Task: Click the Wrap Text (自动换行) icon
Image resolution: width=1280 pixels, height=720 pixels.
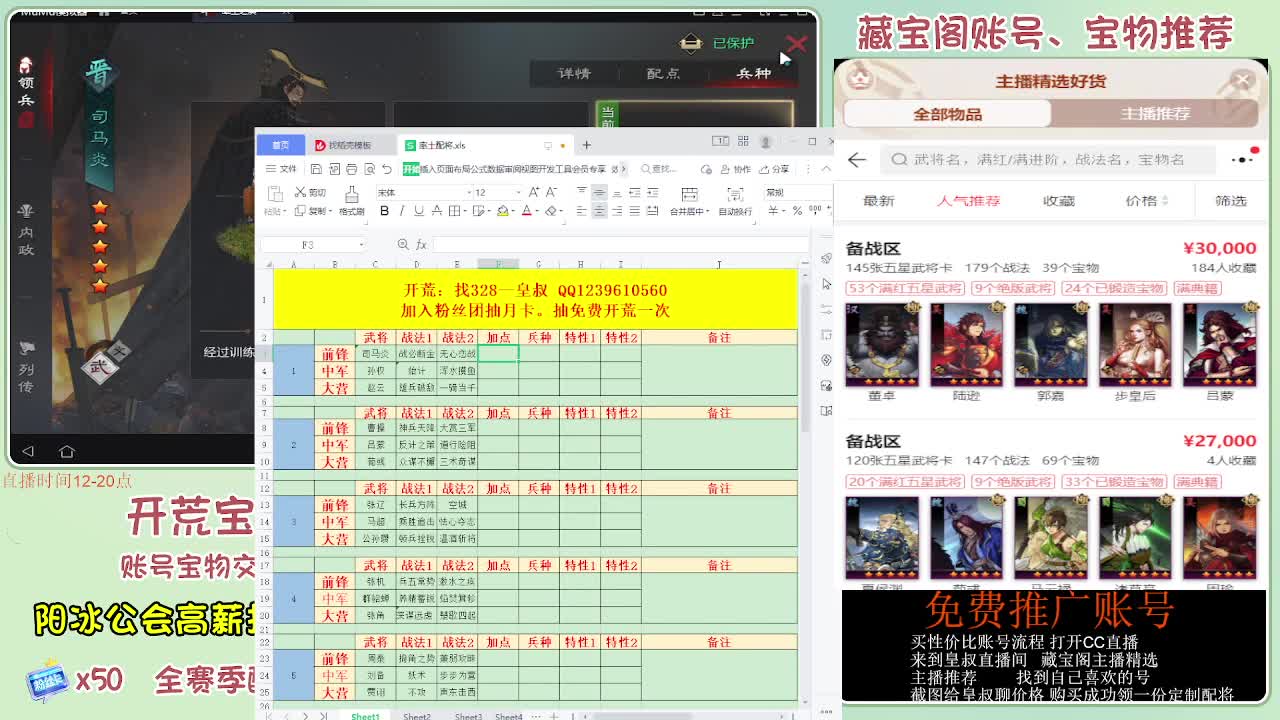Action: click(x=735, y=194)
